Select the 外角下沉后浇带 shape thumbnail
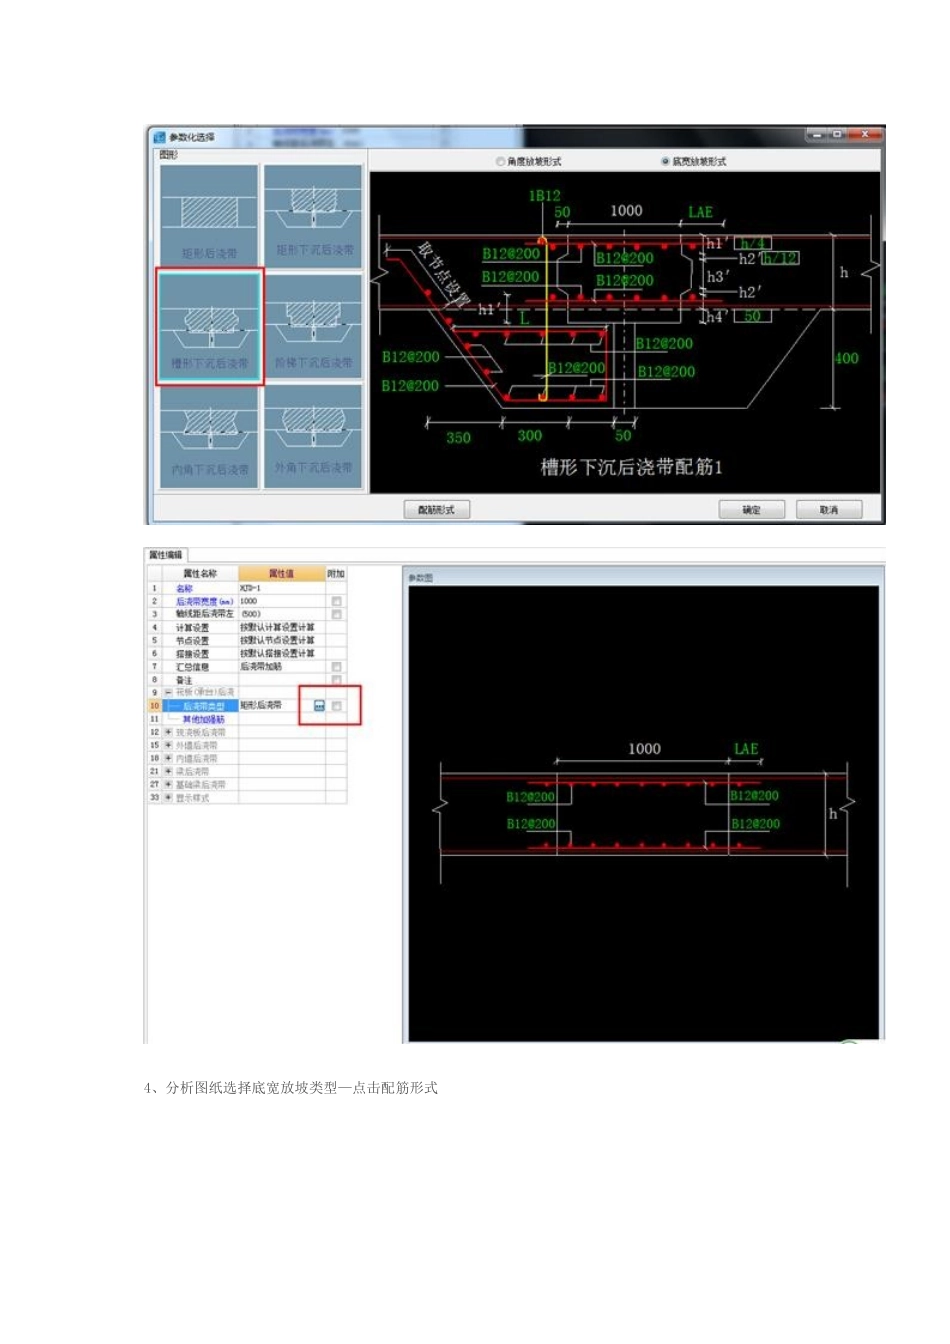This screenshot has width=950, height=1344. (313, 436)
